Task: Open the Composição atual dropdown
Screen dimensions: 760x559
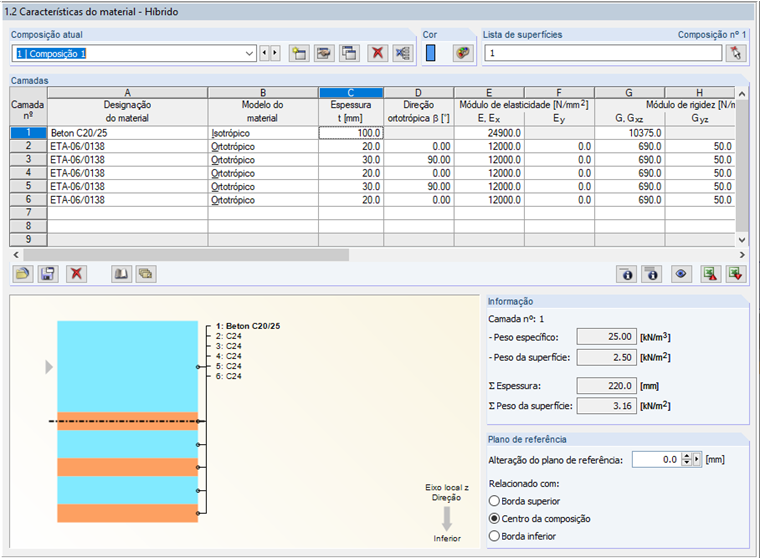Action: click(x=249, y=53)
